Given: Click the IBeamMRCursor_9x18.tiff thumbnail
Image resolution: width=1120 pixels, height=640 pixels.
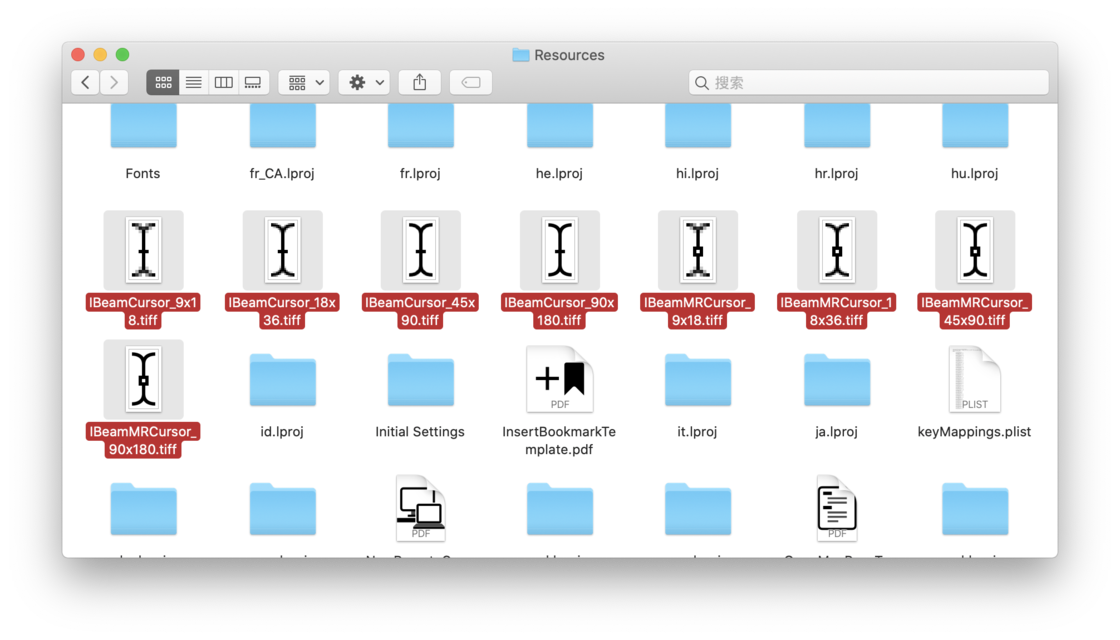Looking at the screenshot, I should click(698, 250).
